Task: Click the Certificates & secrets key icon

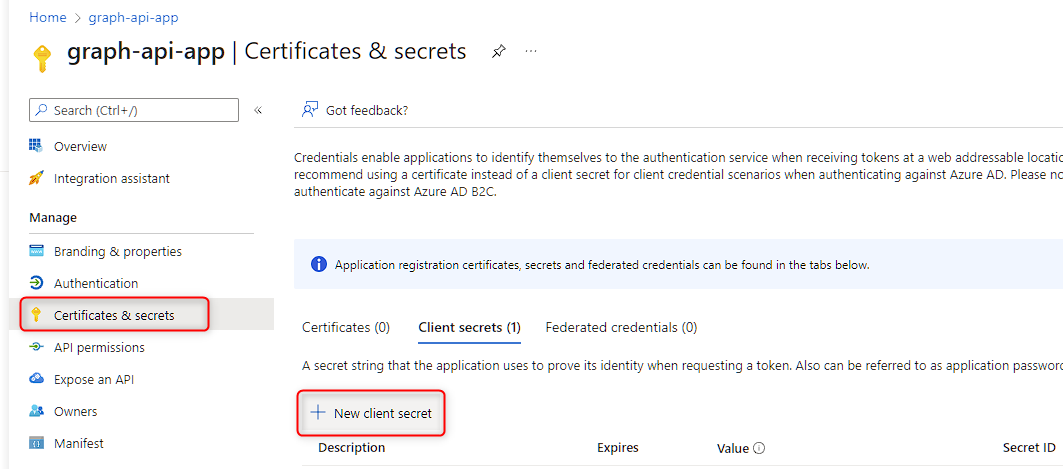Action: click(x=36, y=315)
